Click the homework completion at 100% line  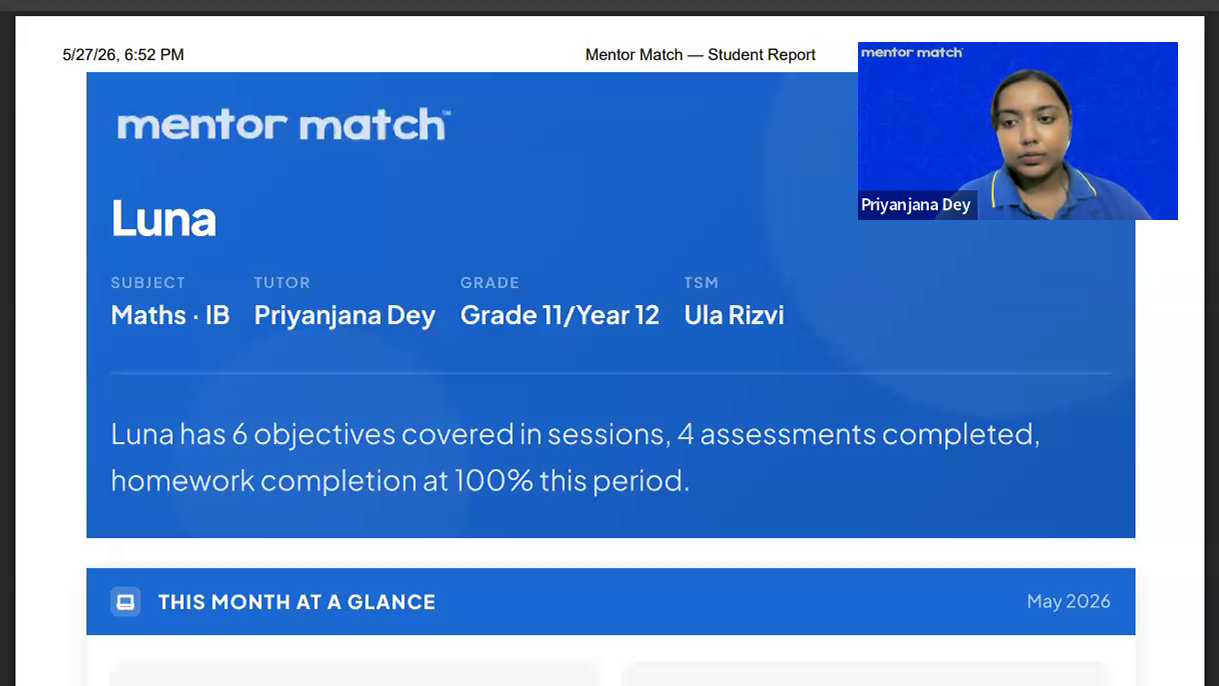point(400,481)
